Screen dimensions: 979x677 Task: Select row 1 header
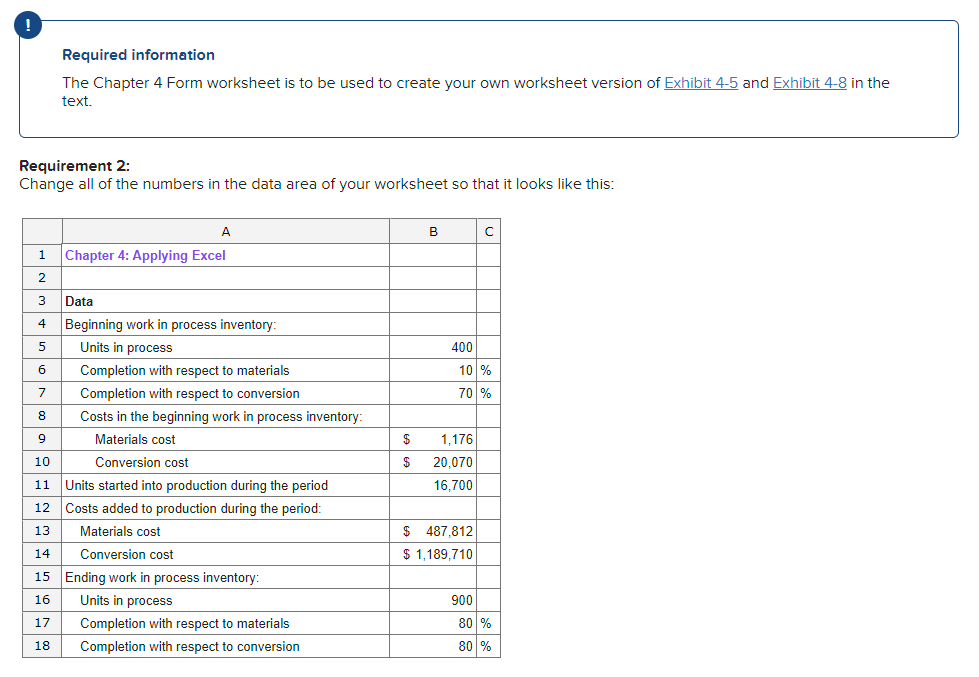pyautogui.click(x=41, y=255)
